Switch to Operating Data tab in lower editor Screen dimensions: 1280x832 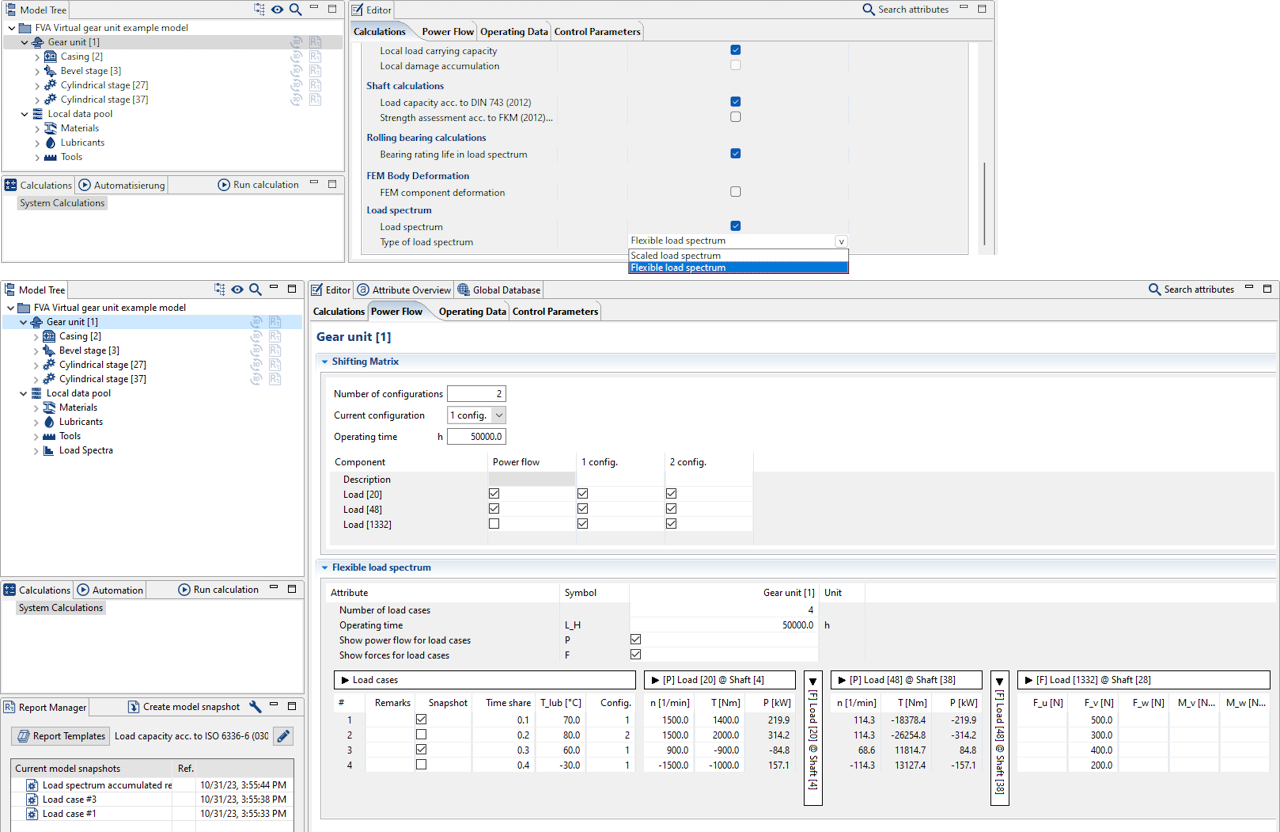[x=472, y=312]
